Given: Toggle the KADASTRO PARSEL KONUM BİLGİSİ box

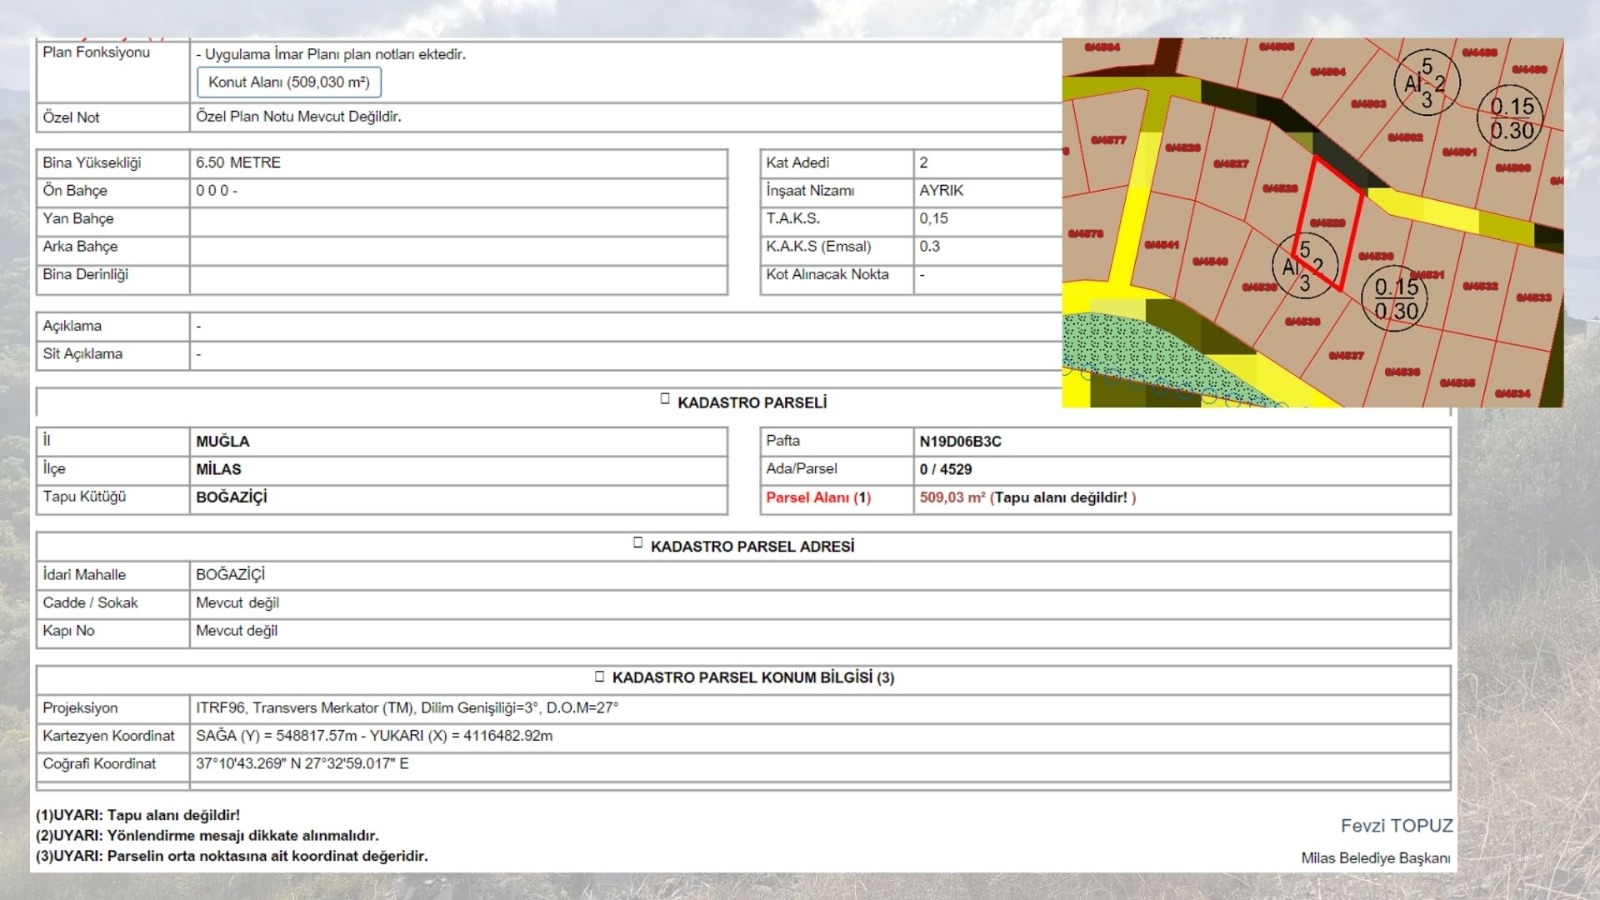Looking at the screenshot, I should (x=600, y=676).
